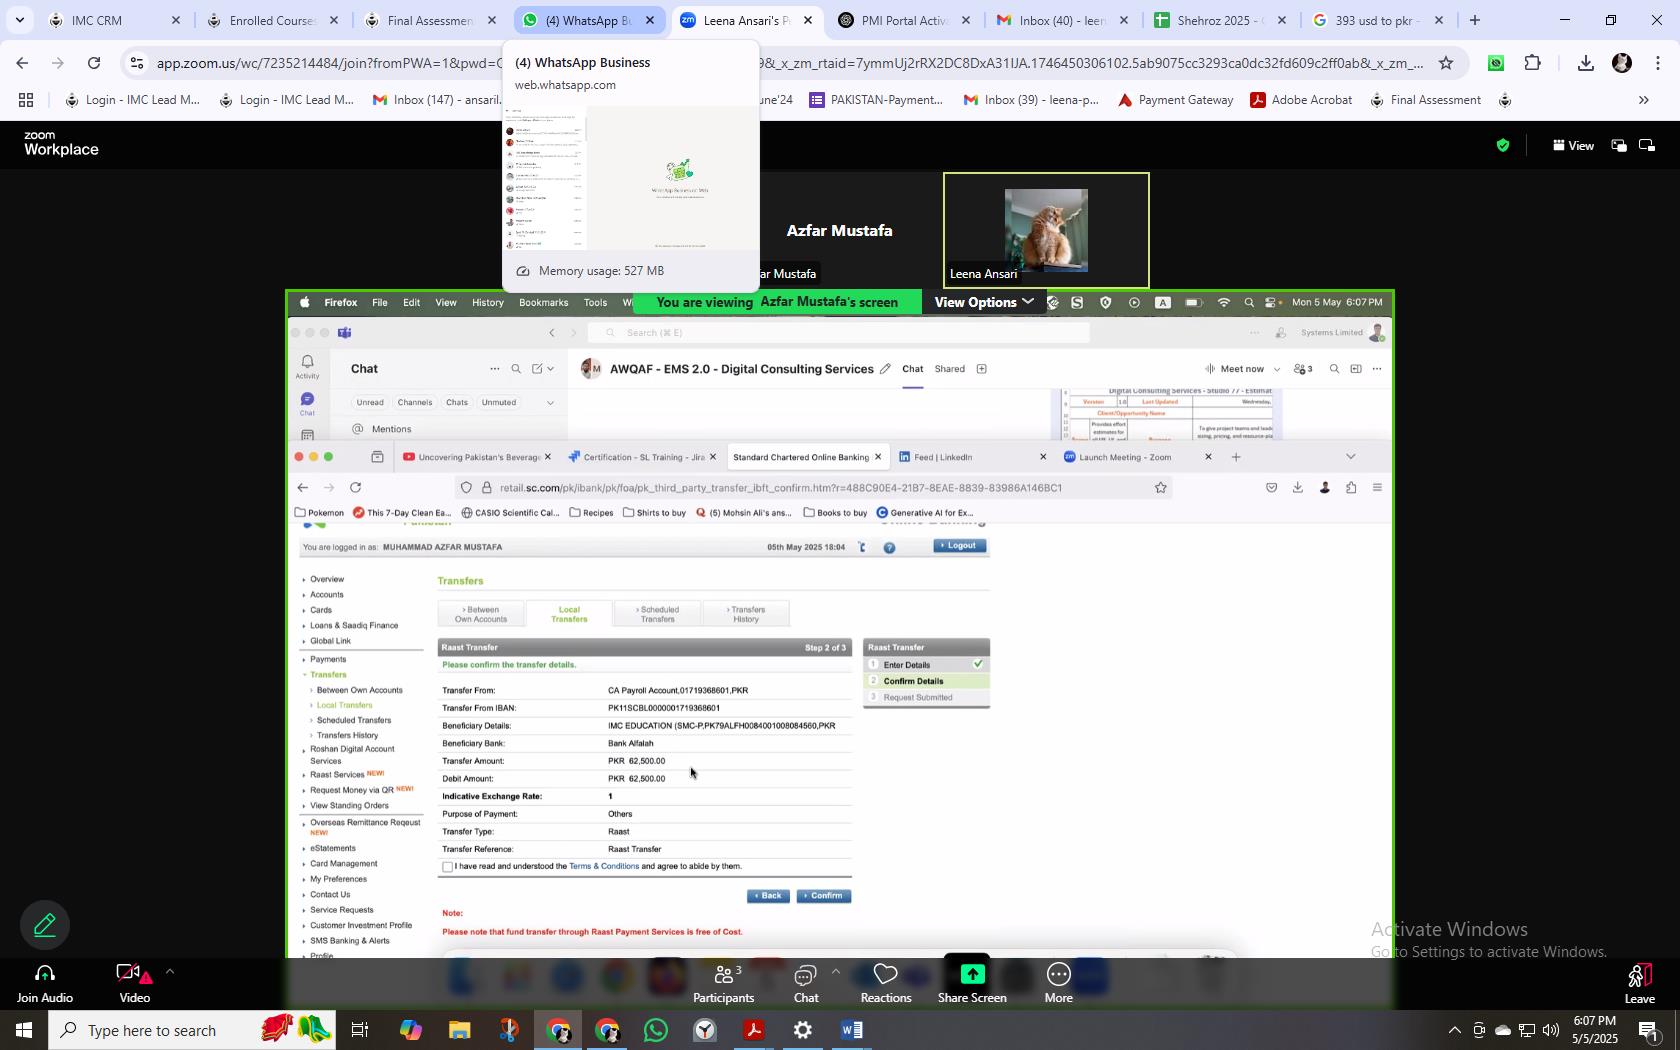This screenshot has height=1050, width=1680.
Task: Click Confirm transfer button
Action: tap(823, 896)
